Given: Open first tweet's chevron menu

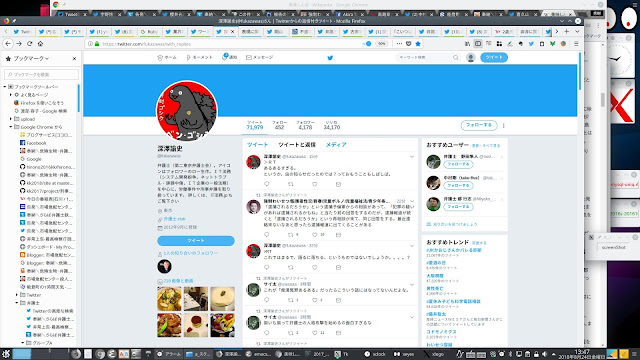Looking at the screenshot, I should (412, 157).
